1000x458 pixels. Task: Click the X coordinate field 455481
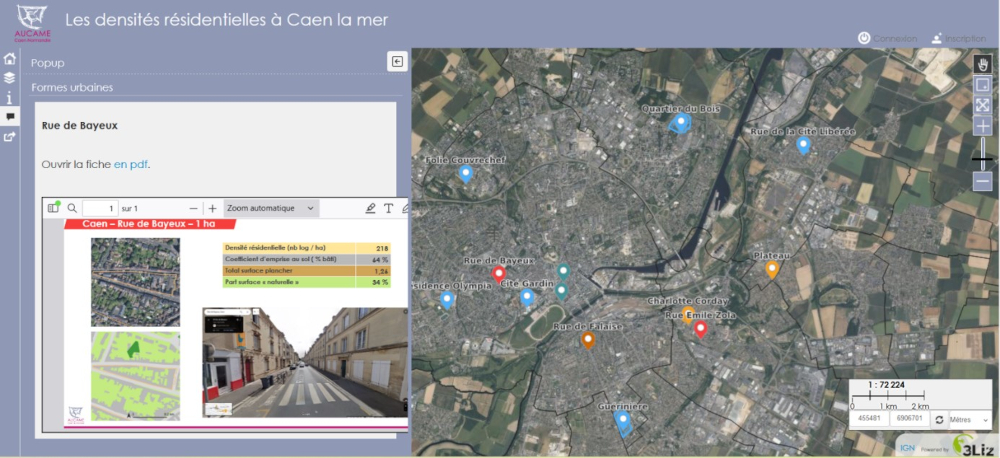pos(870,420)
